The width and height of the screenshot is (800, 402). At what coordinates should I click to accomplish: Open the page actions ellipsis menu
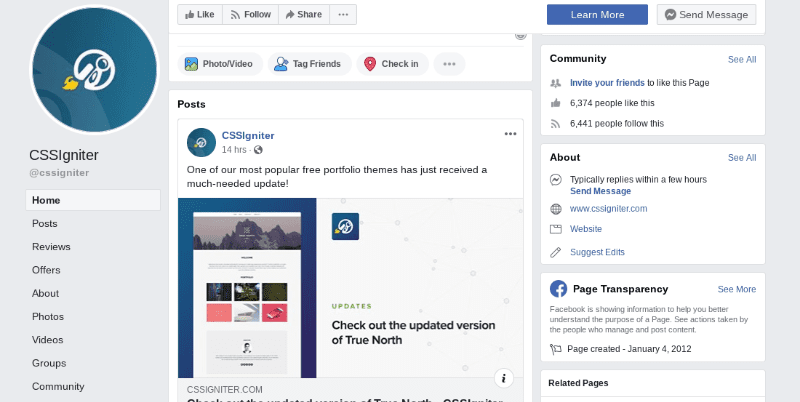343,14
